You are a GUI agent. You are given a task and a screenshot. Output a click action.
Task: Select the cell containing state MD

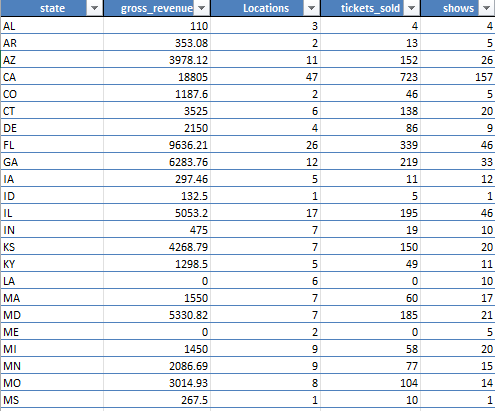(52, 315)
